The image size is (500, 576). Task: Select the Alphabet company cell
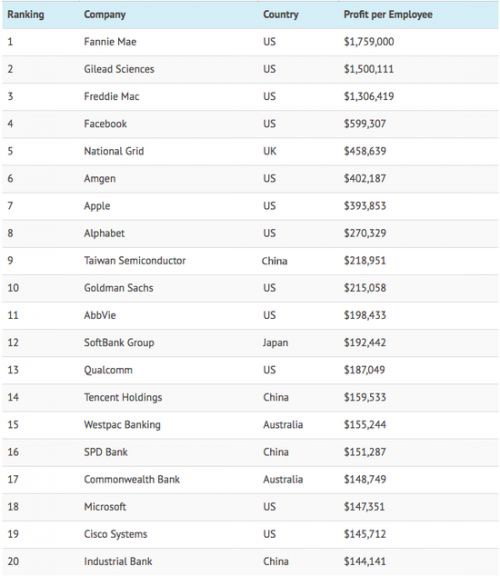(104, 233)
